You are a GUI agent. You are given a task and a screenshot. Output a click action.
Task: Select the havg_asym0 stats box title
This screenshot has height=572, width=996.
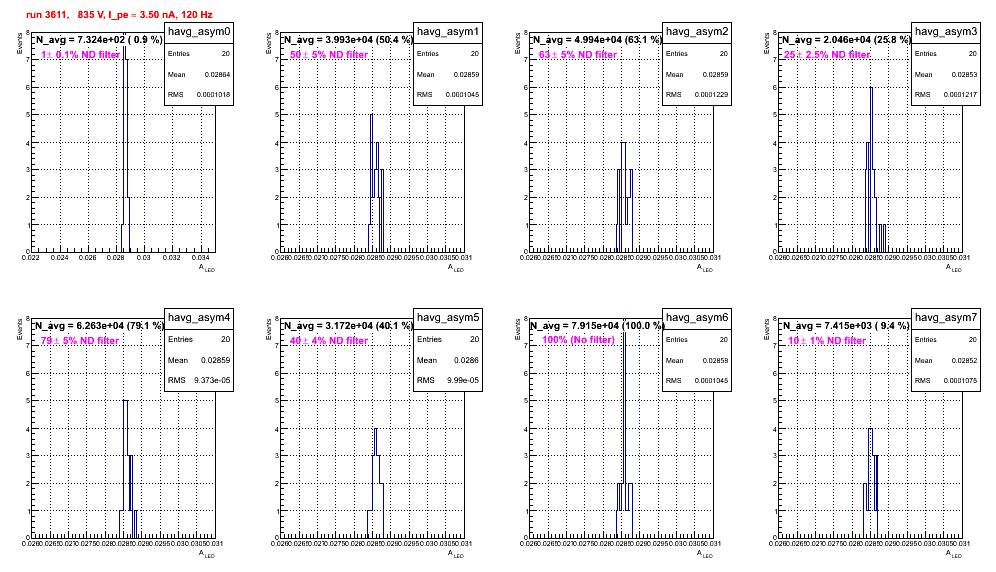[x=199, y=32]
